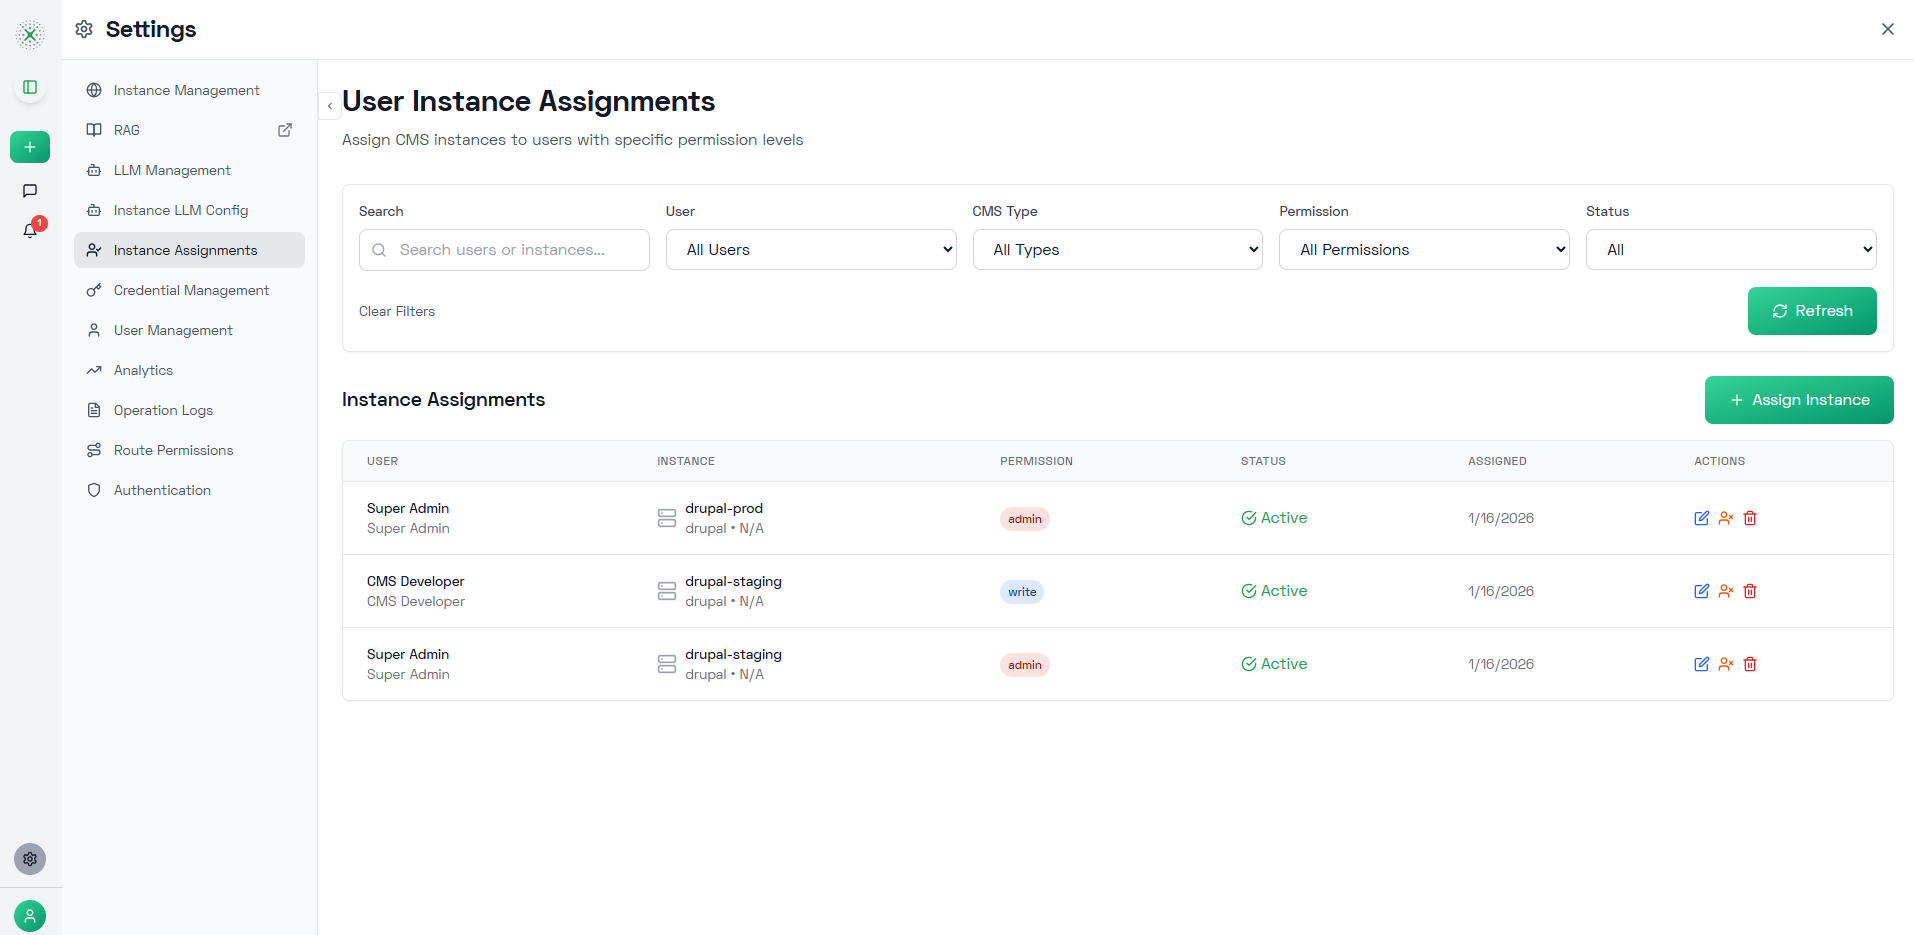Open Instance LLM Config
This screenshot has width=1914, height=935.
(189, 210)
